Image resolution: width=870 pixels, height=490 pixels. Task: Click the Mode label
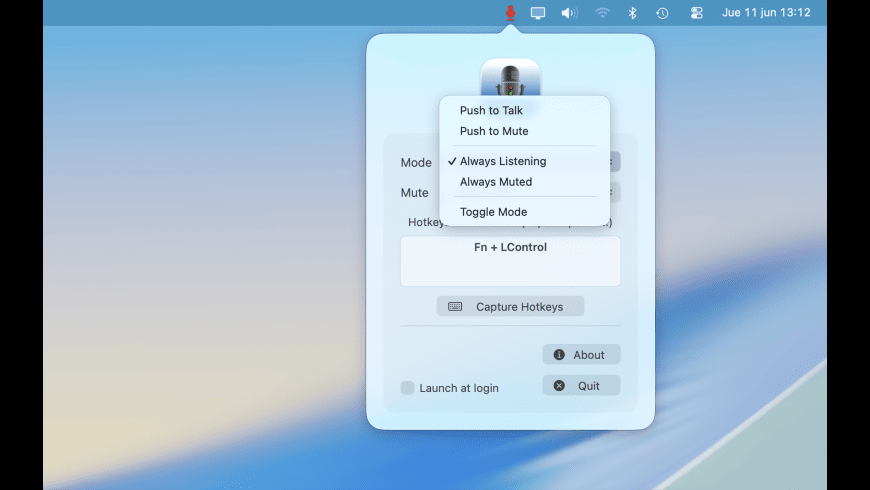(x=416, y=163)
